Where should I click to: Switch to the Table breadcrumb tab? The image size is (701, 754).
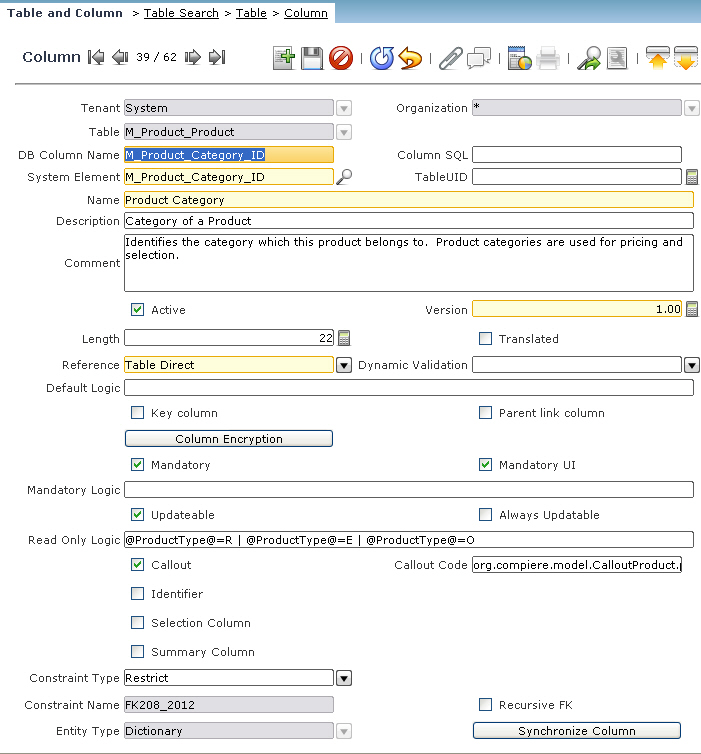(x=251, y=13)
